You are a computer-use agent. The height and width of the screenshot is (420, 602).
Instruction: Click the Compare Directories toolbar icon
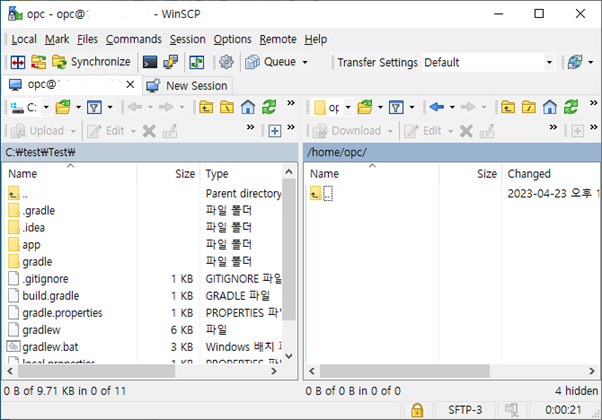pos(18,62)
